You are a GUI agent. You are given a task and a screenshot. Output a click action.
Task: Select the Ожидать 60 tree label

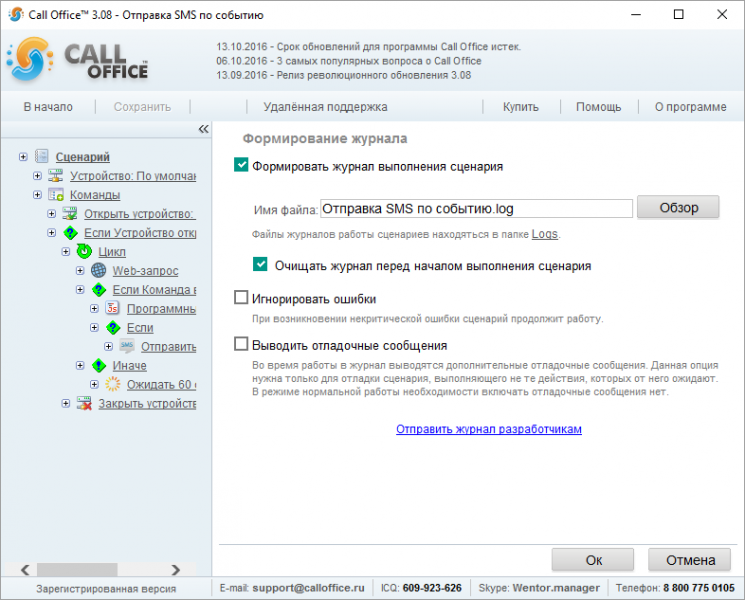(161, 385)
